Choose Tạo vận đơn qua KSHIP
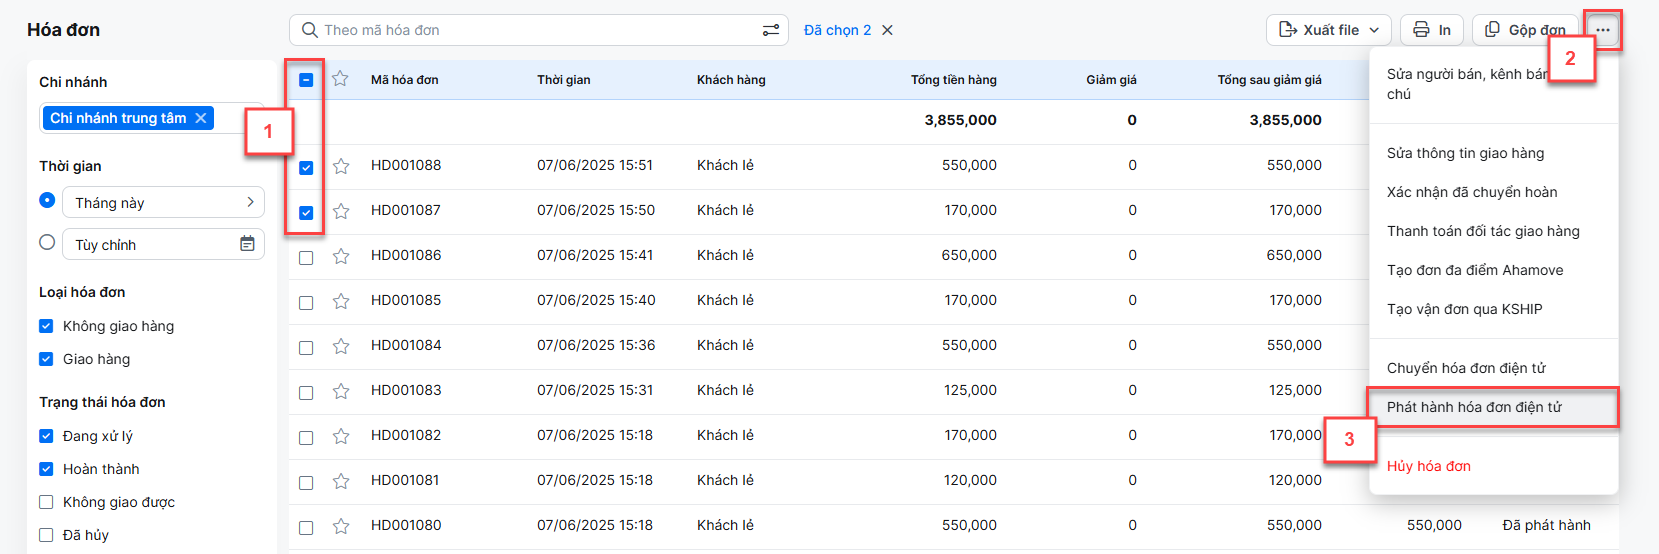Image resolution: width=1659 pixels, height=554 pixels. click(x=1493, y=309)
